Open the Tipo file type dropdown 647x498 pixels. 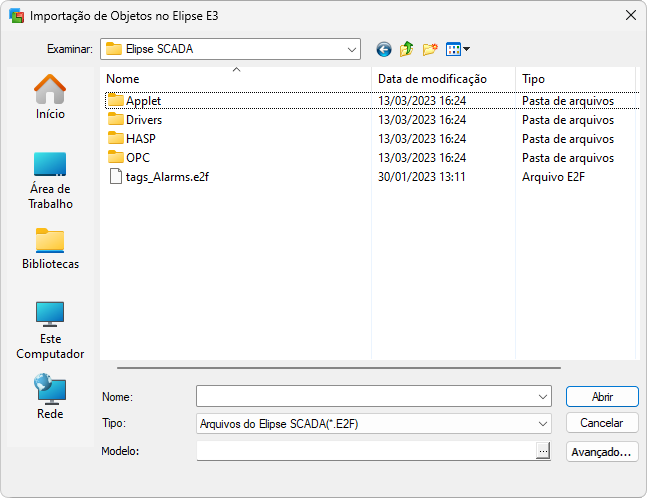(543, 424)
